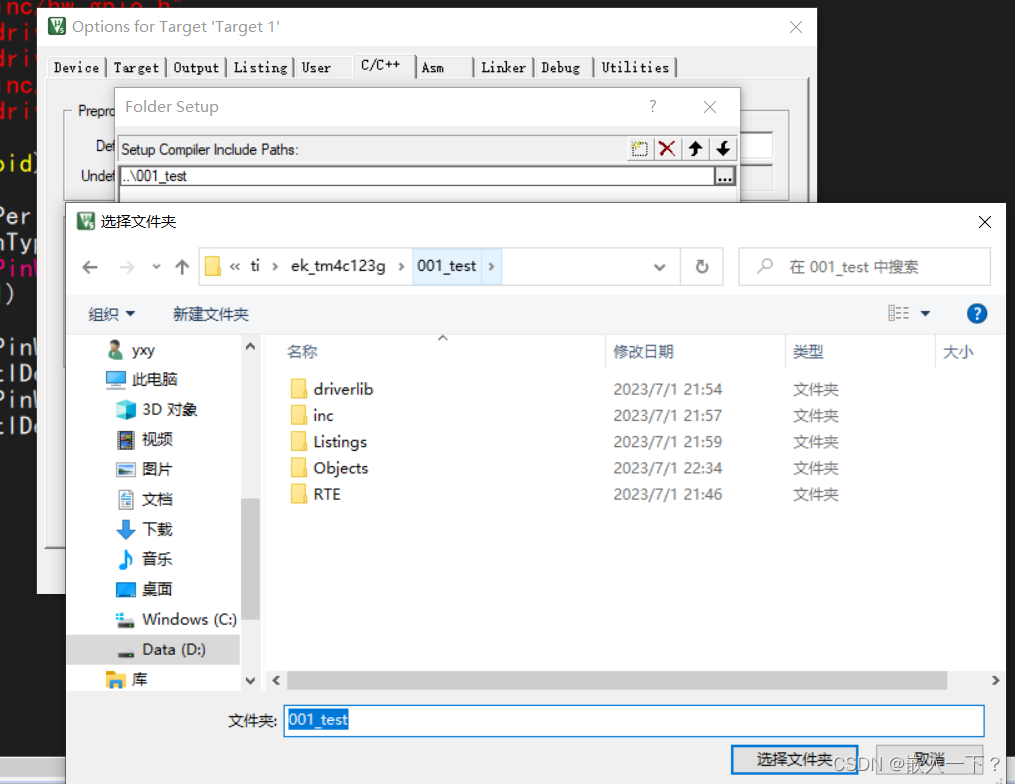Click the 文件夹 name input field
The image size is (1015, 784).
click(634, 721)
